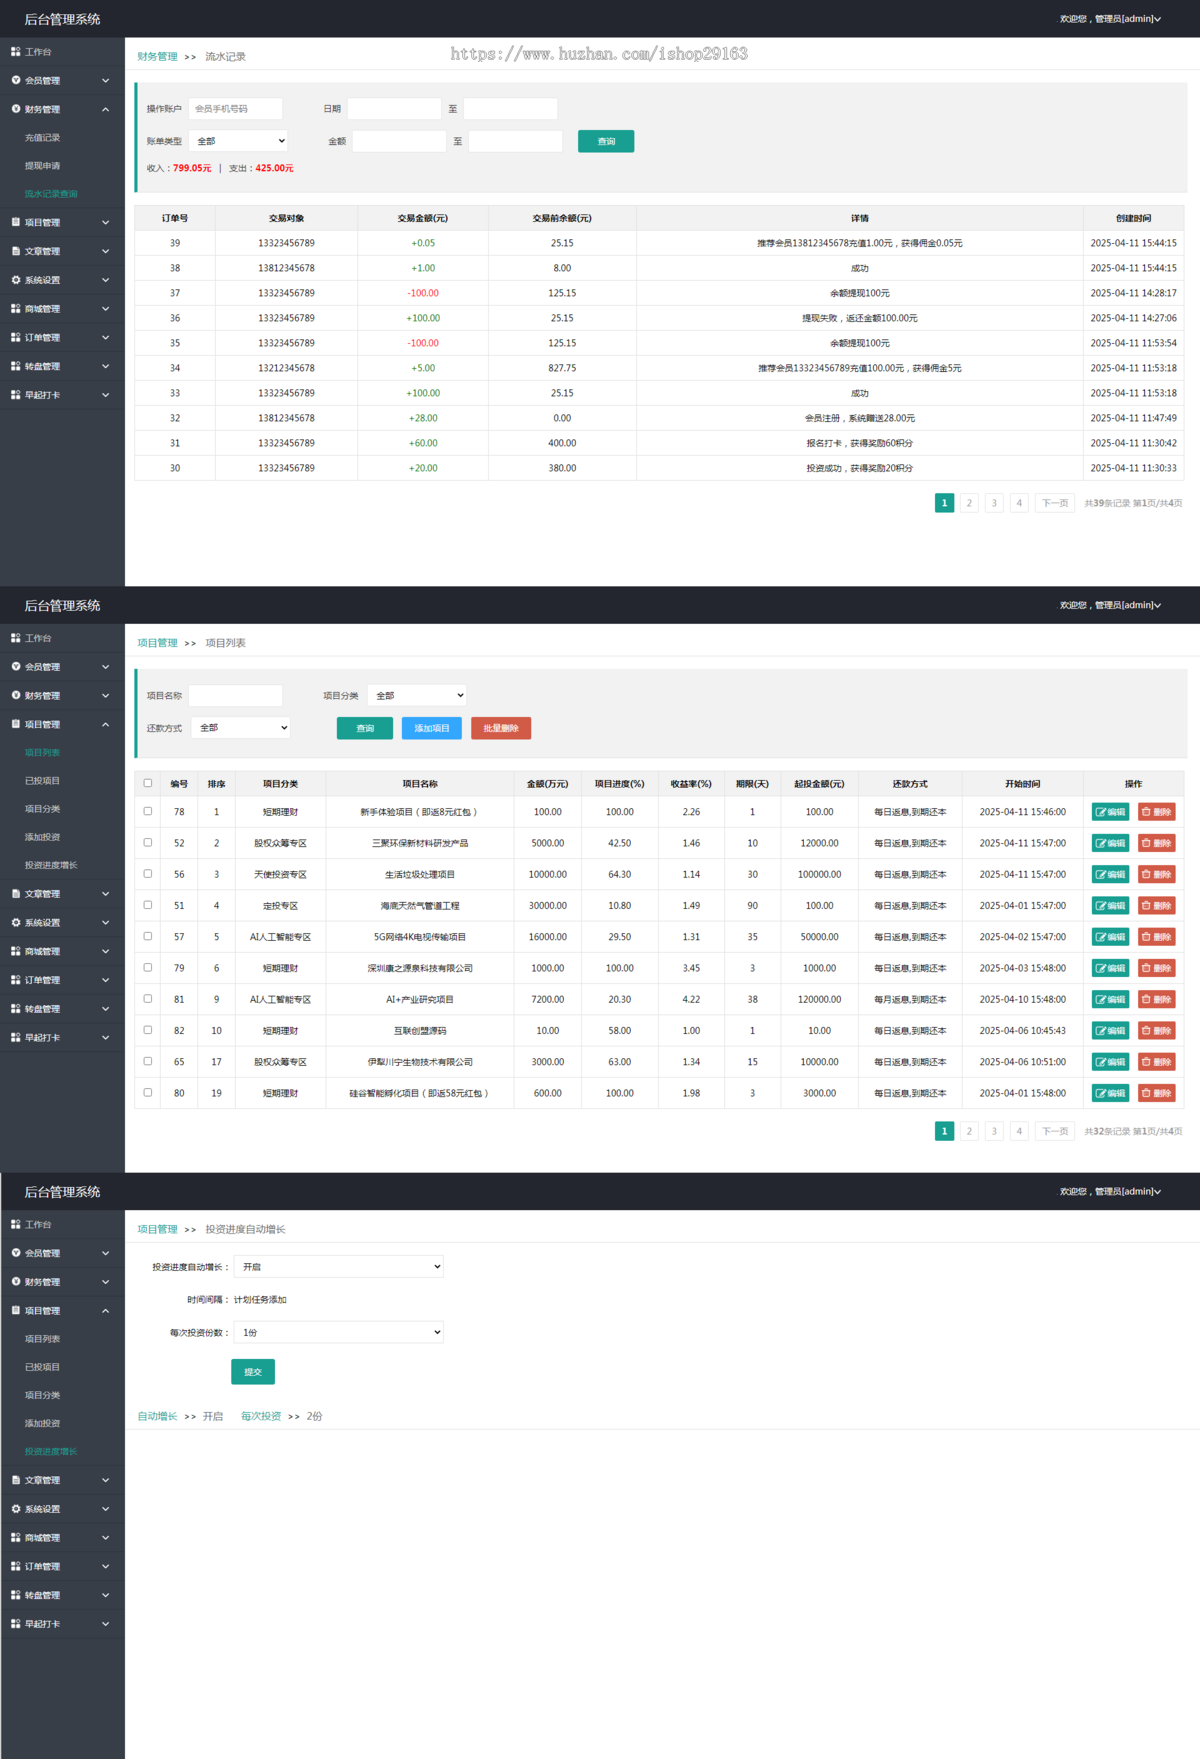Image resolution: width=1200 pixels, height=1759 pixels.
Task: Click 早起打卡 icon in the 项目列表 page sidebar
Action: (16, 1038)
